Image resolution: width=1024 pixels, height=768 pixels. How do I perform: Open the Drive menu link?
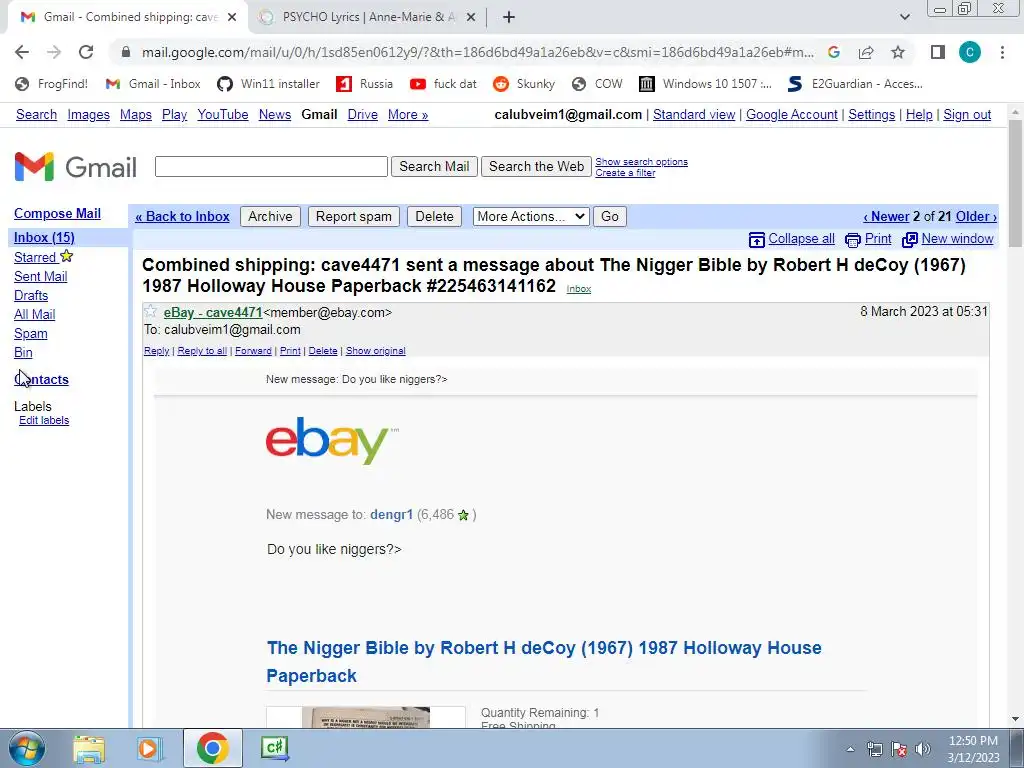pos(362,114)
